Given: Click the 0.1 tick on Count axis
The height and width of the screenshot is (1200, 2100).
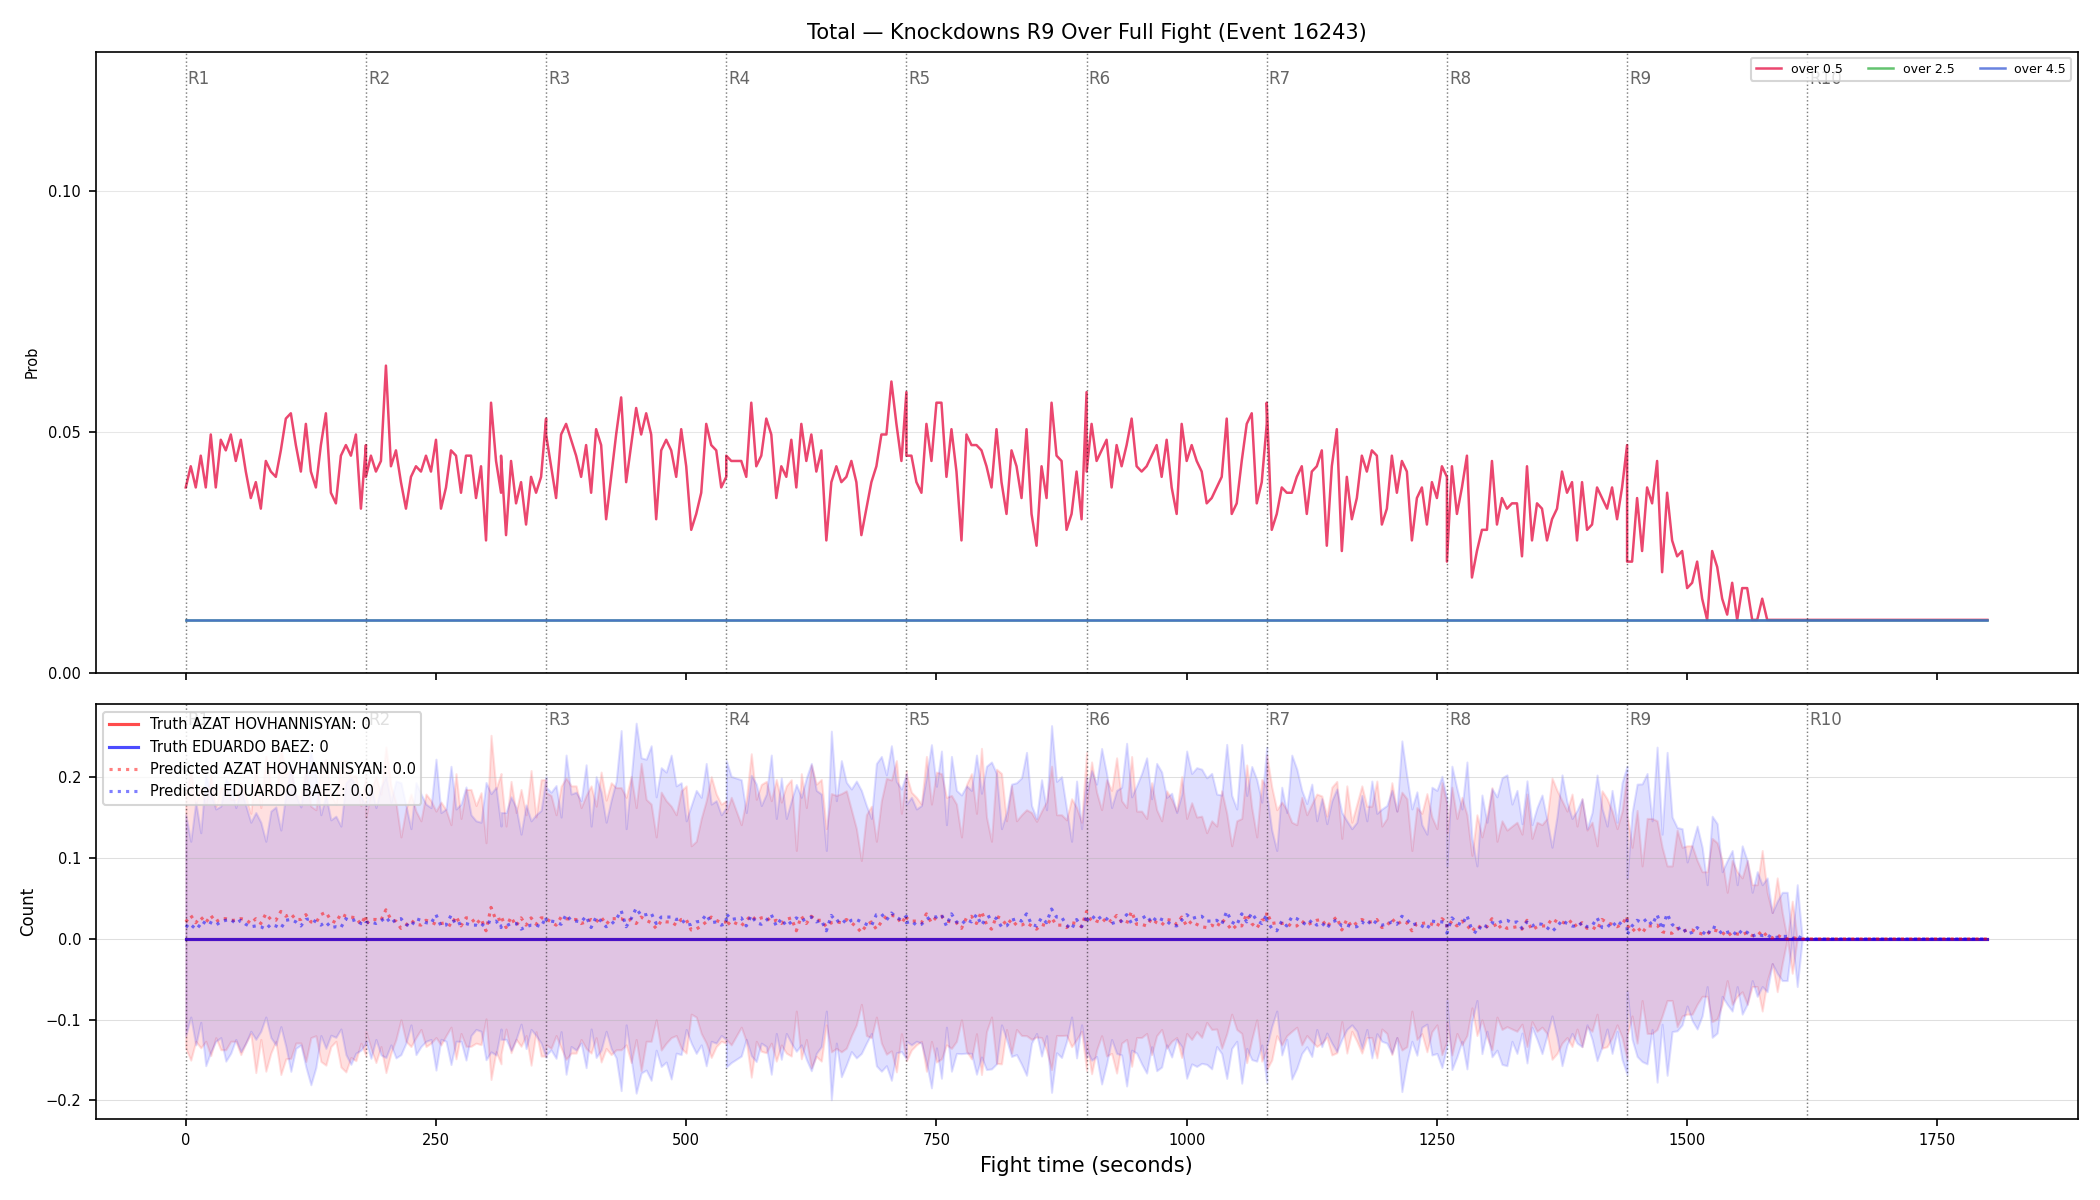Looking at the screenshot, I should pos(69,859).
